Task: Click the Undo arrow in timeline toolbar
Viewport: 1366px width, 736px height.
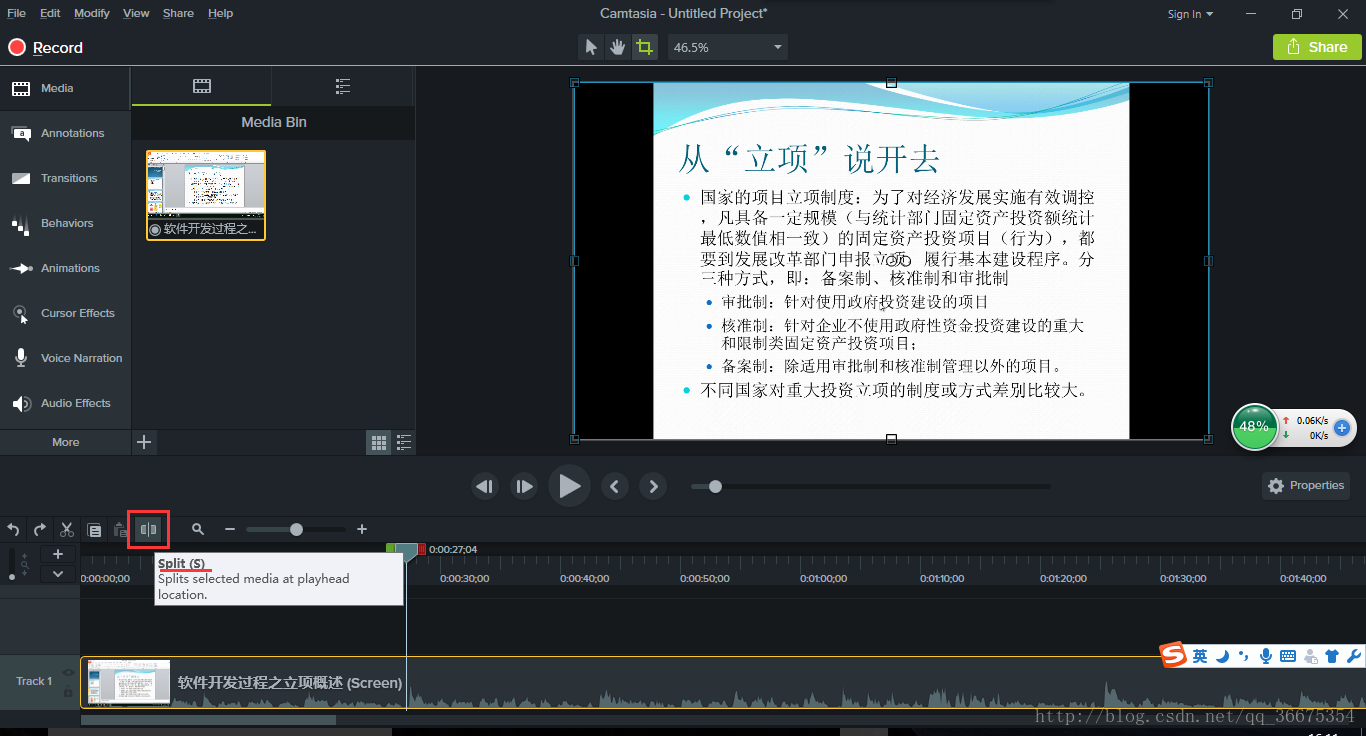Action: (x=14, y=530)
